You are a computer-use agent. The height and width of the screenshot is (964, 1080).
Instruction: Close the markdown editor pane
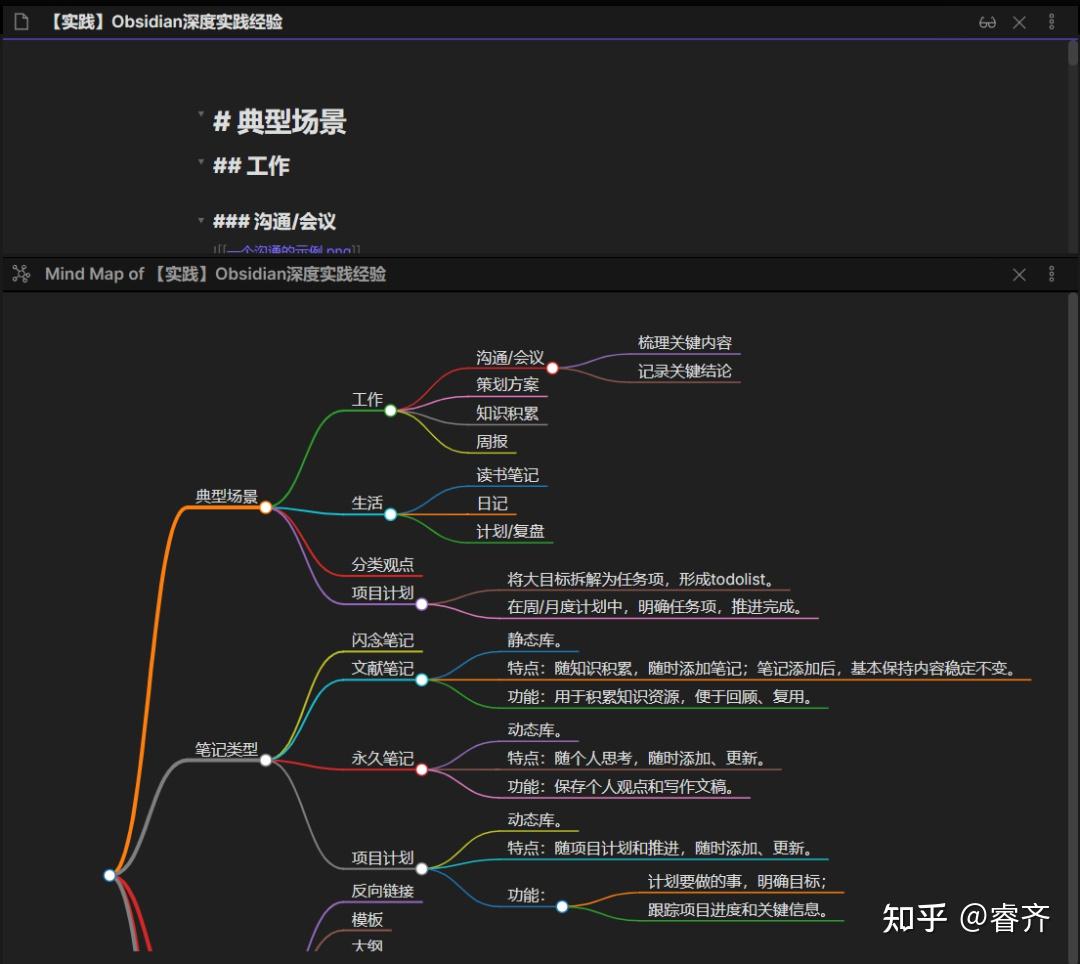[1019, 21]
